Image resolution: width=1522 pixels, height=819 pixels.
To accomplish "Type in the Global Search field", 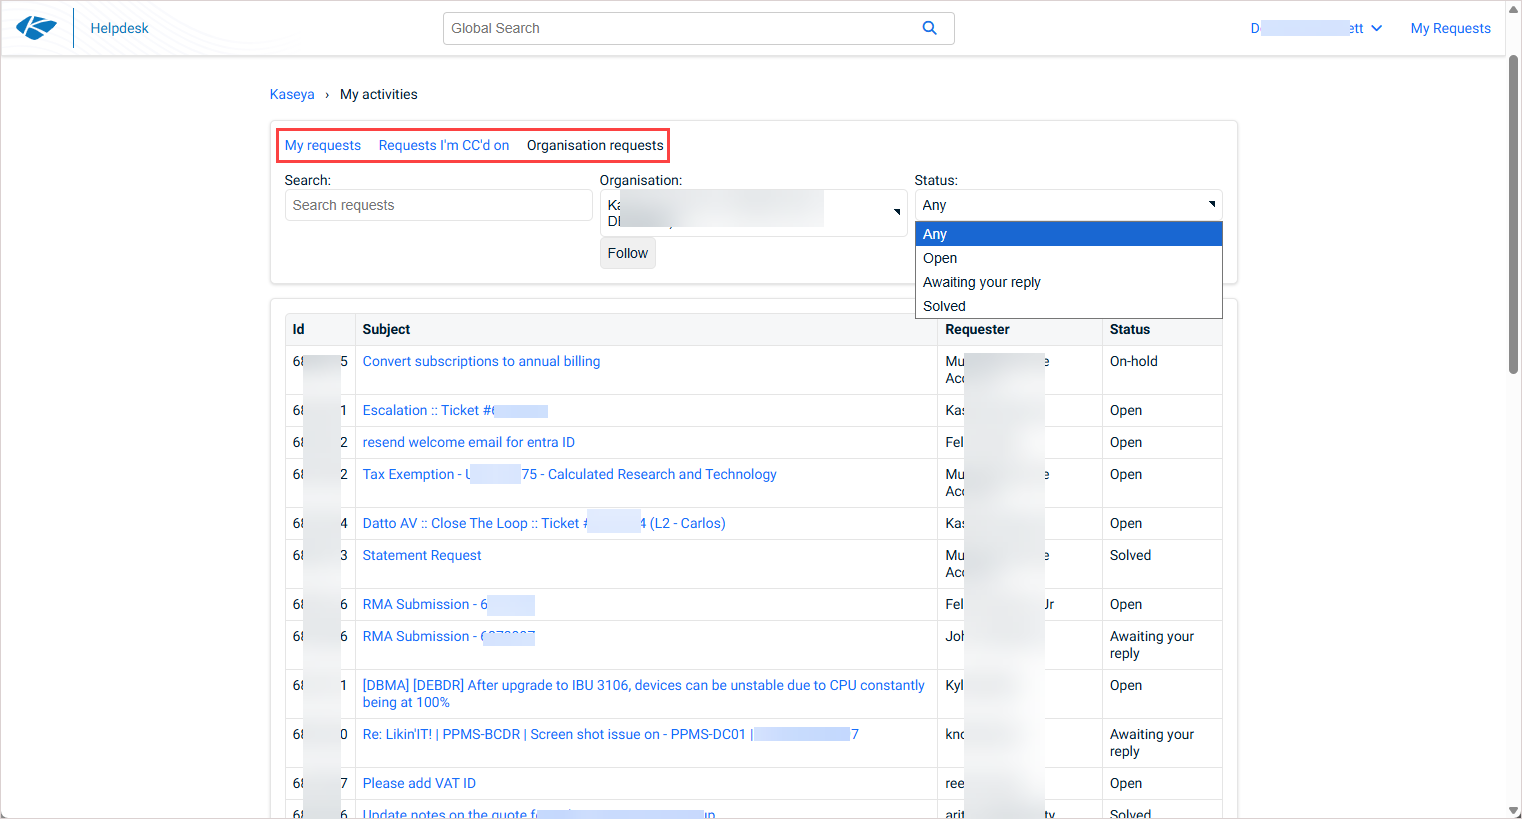I will point(680,28).
